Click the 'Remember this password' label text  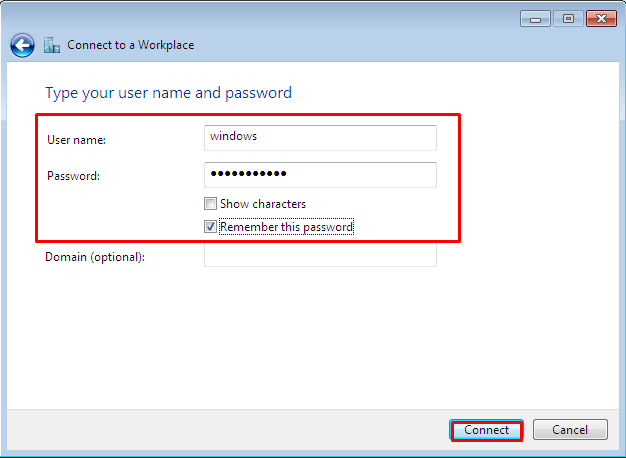point(286,227)
